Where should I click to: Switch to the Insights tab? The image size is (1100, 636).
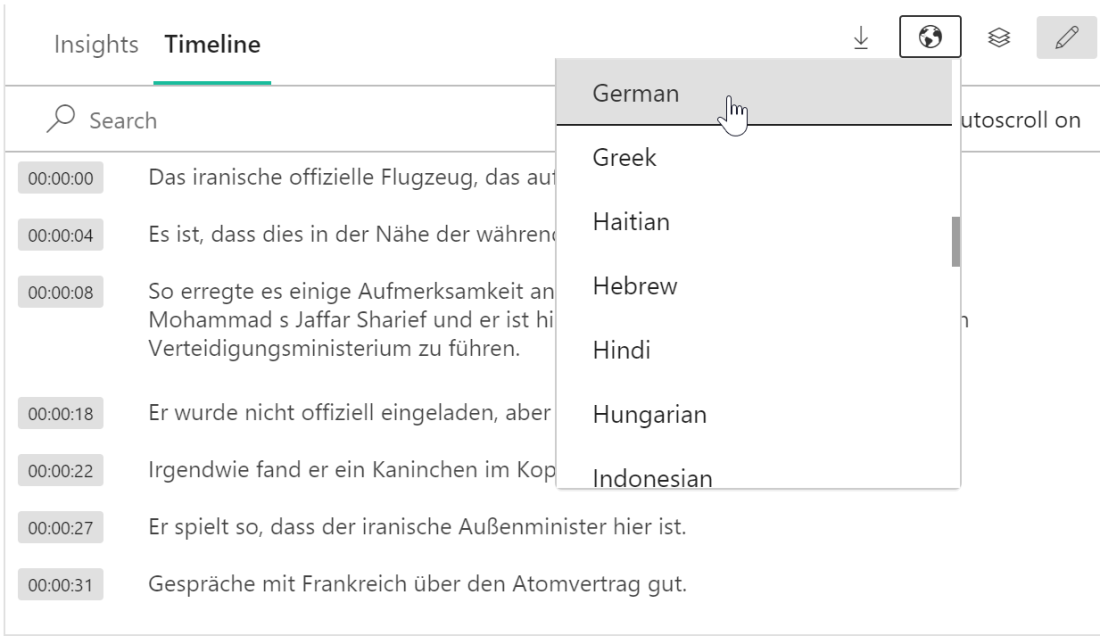point(96,44)
